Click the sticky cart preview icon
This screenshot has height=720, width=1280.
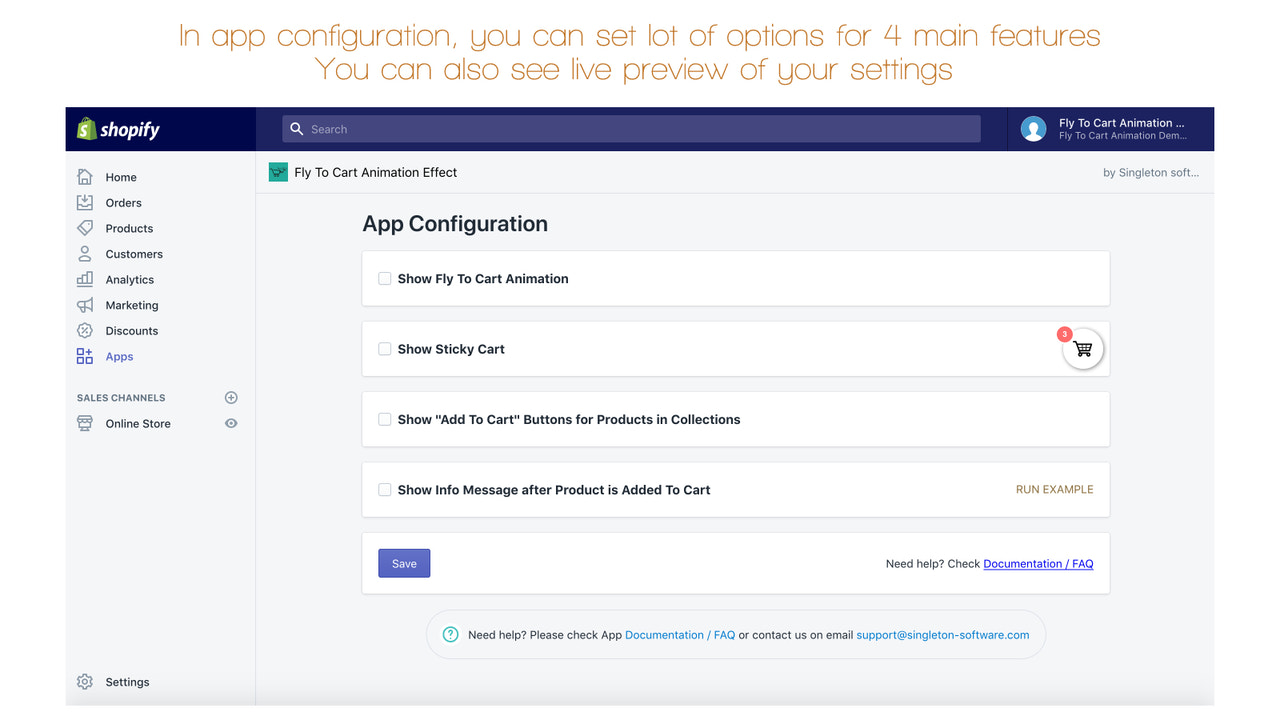pyautogui.click(x=1083, y=348)
